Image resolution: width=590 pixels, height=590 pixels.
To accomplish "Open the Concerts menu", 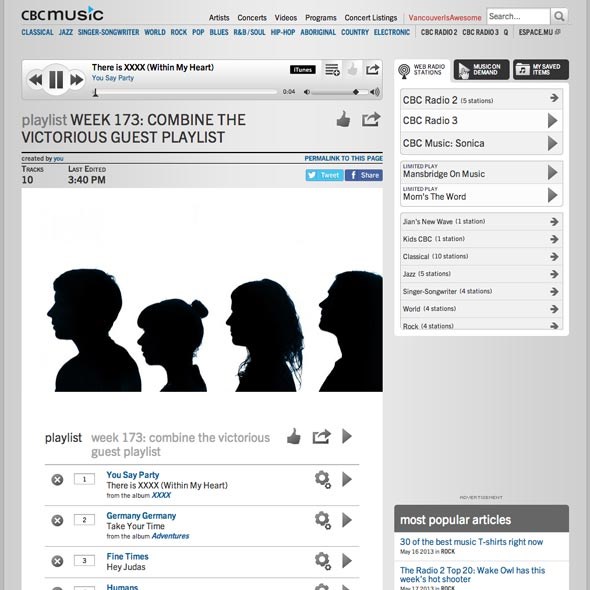I will (252, 18).
